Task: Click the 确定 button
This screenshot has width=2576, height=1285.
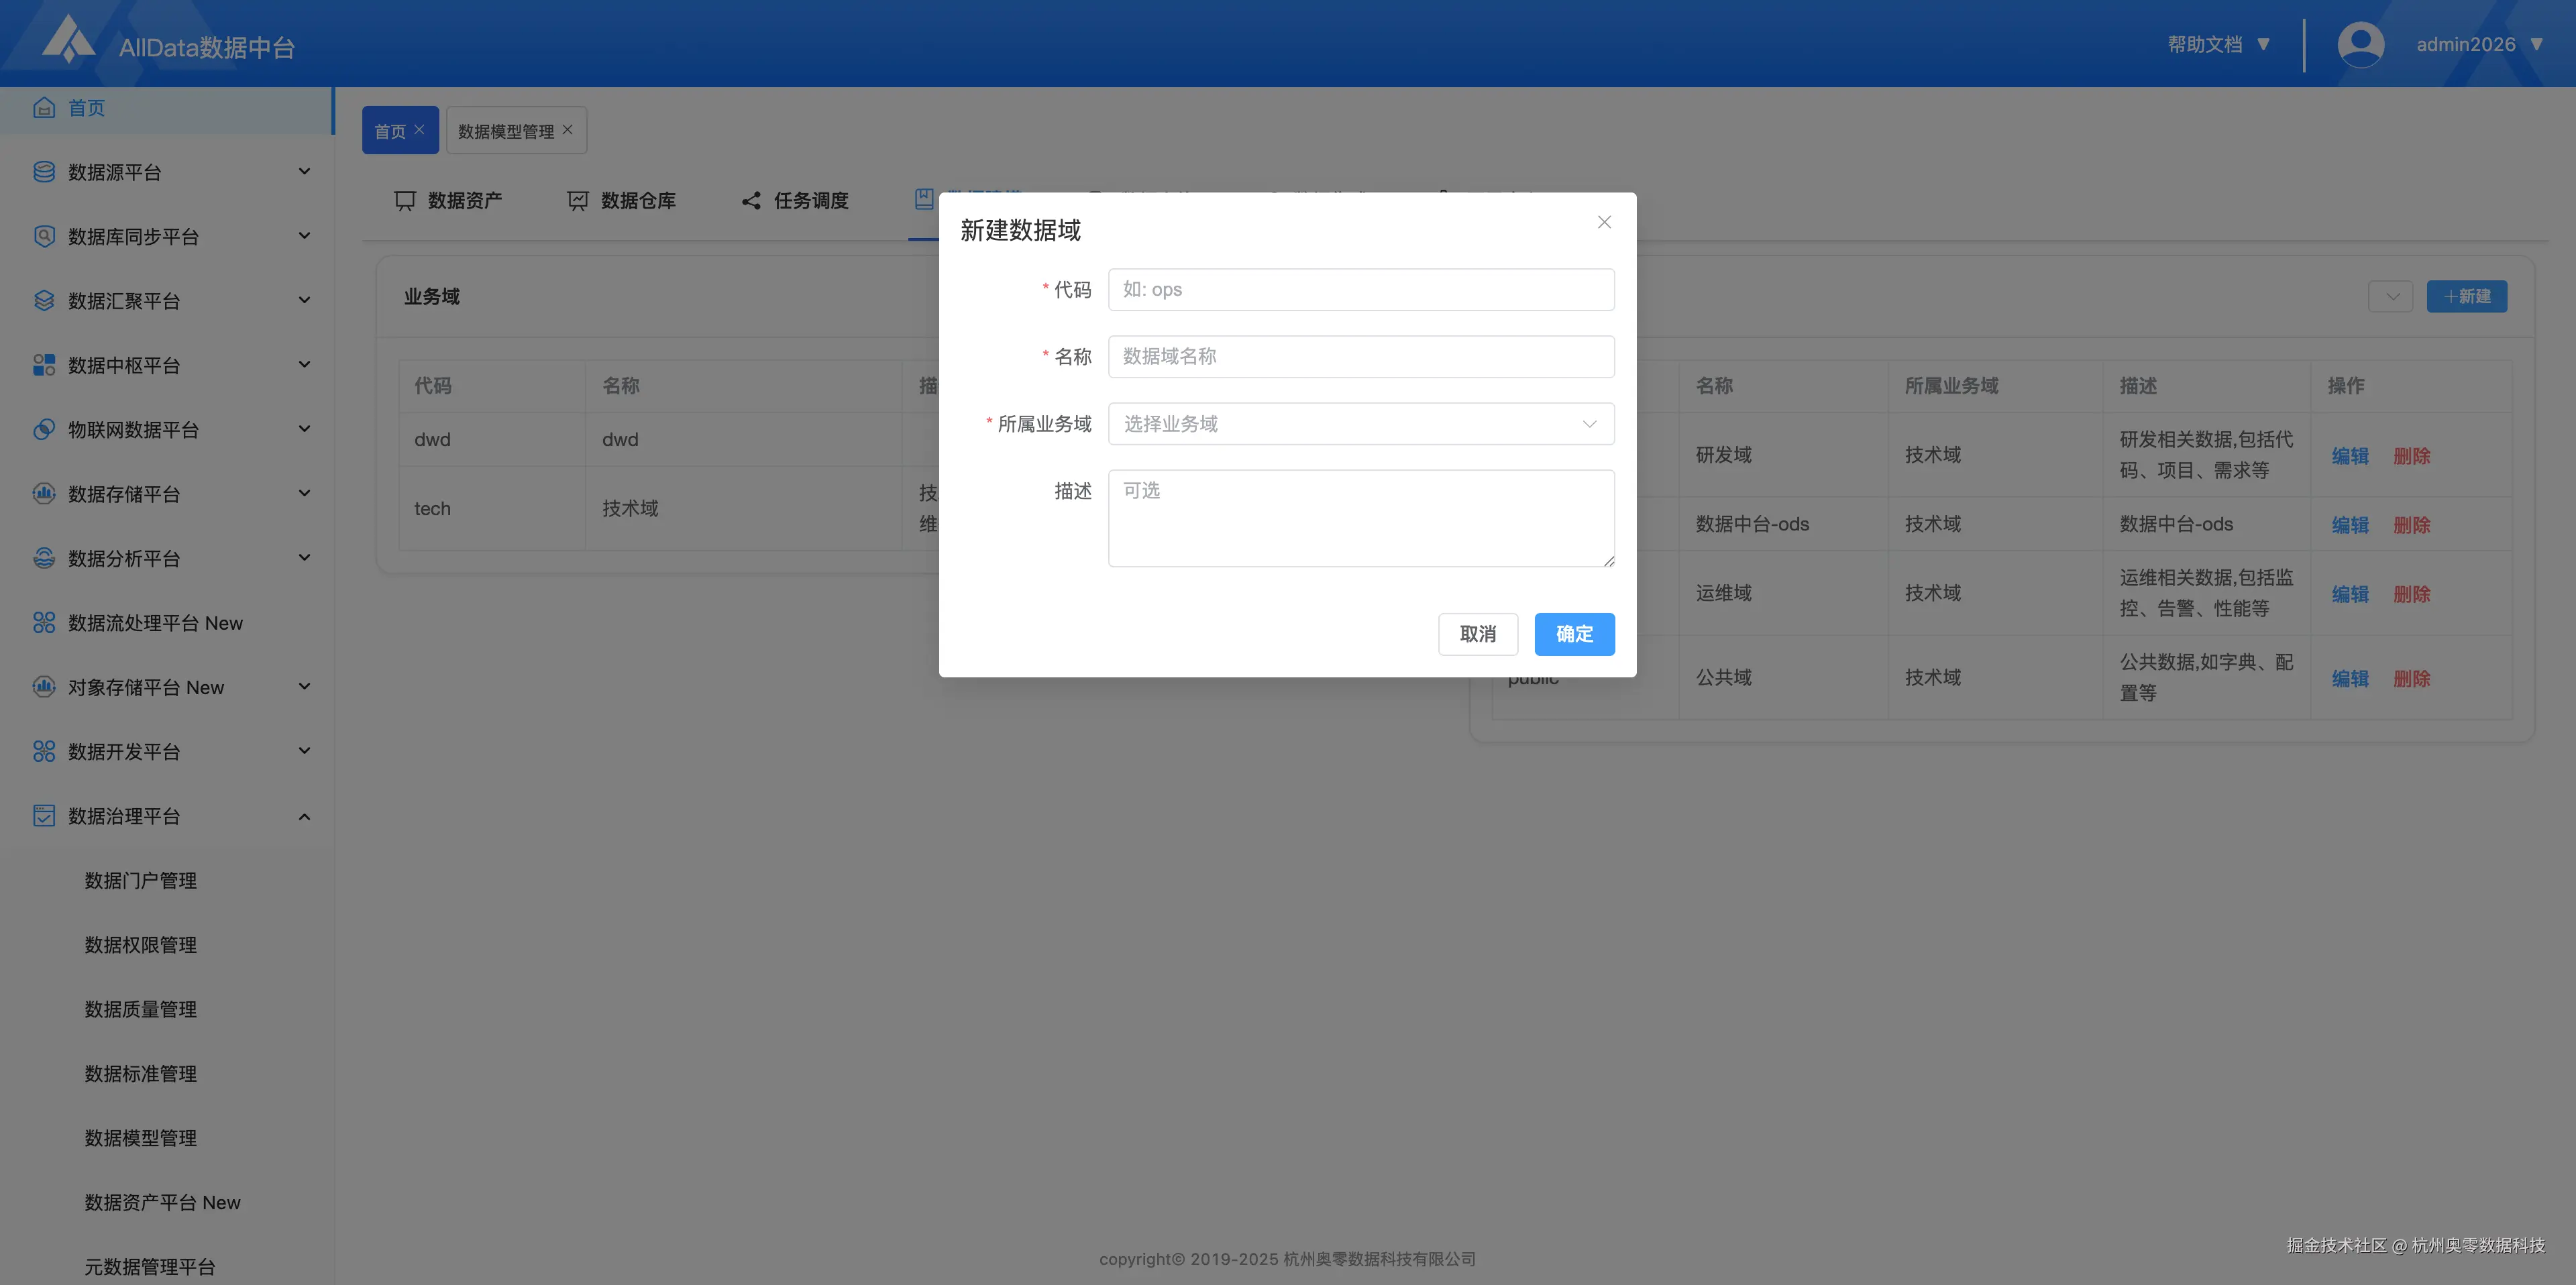Action: tap(1574, 634)
